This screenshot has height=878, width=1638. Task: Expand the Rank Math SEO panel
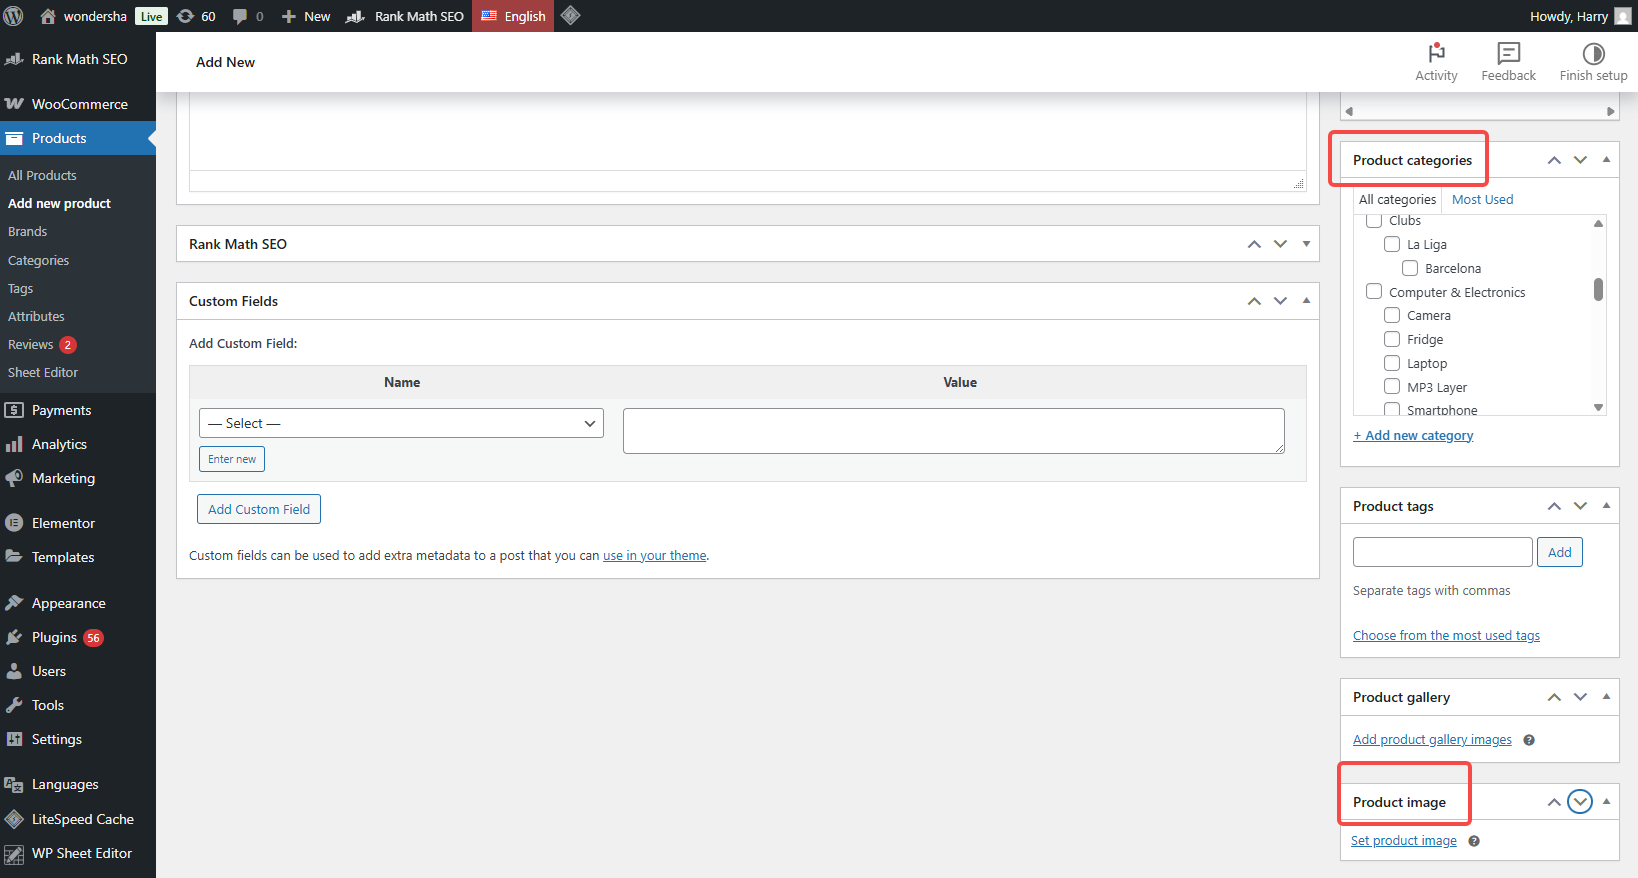1306,244
